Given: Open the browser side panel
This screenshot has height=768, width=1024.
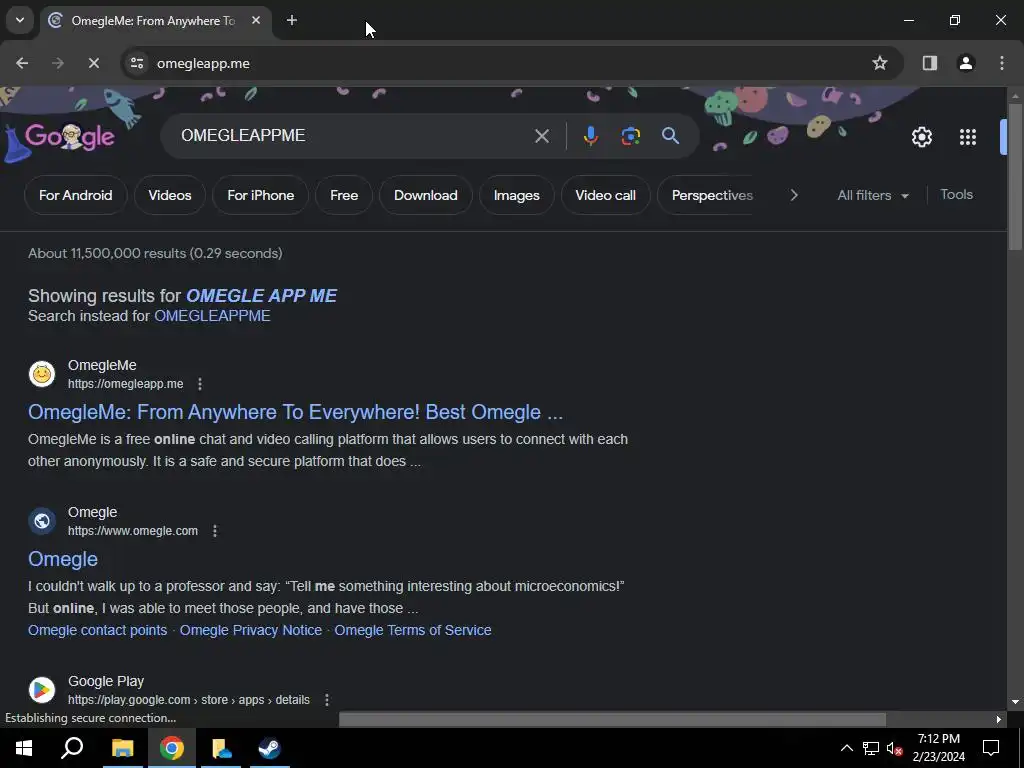Looking at the screenshot, I should click(929, 63).
